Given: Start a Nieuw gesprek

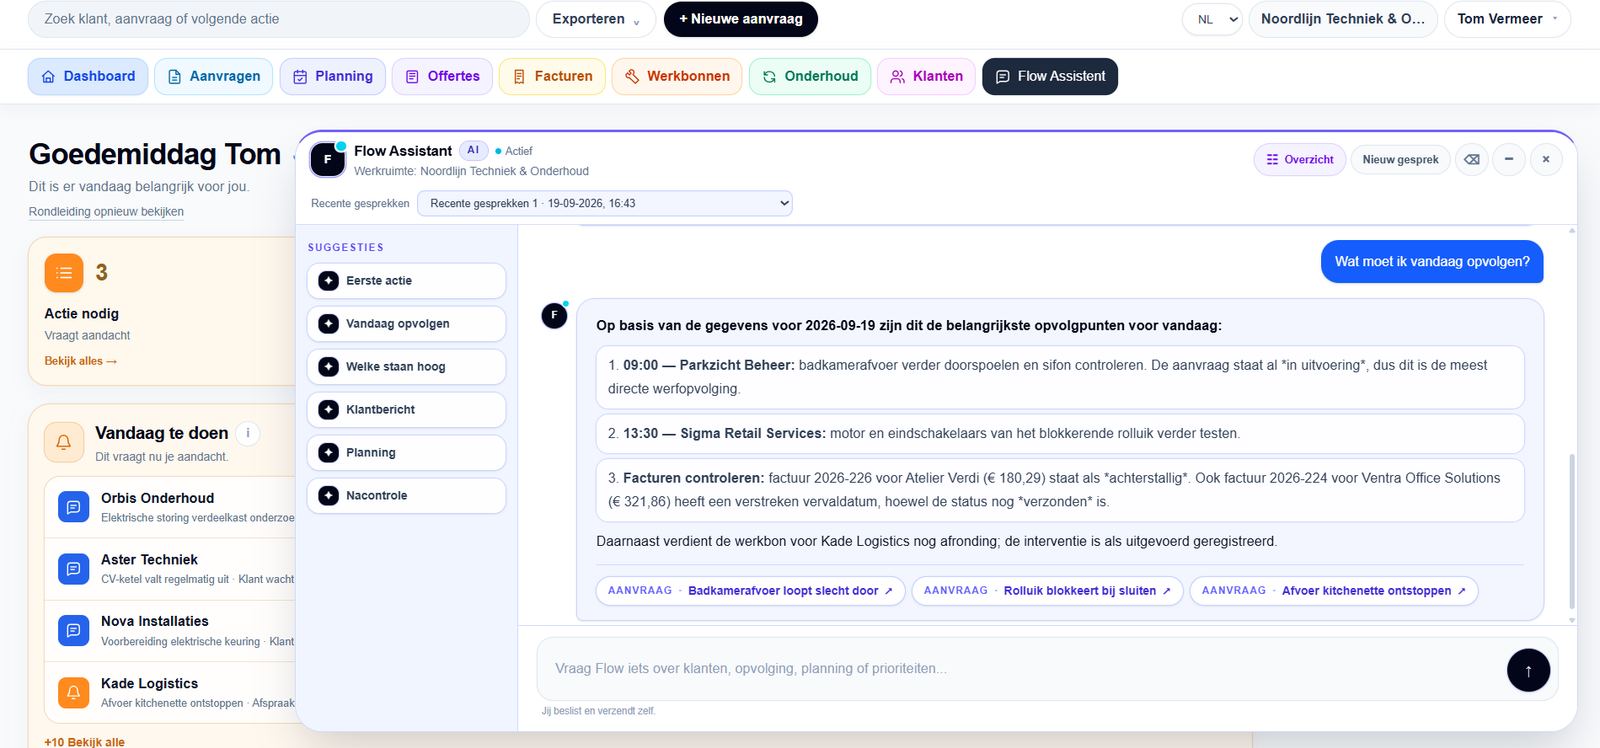Looking at the screenshot, I should 1400,159.
